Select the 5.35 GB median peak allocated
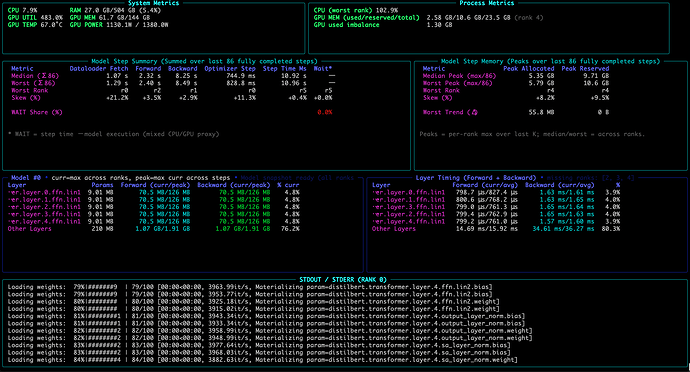Viewport: 690px width, 372px height. pos(542,76)
